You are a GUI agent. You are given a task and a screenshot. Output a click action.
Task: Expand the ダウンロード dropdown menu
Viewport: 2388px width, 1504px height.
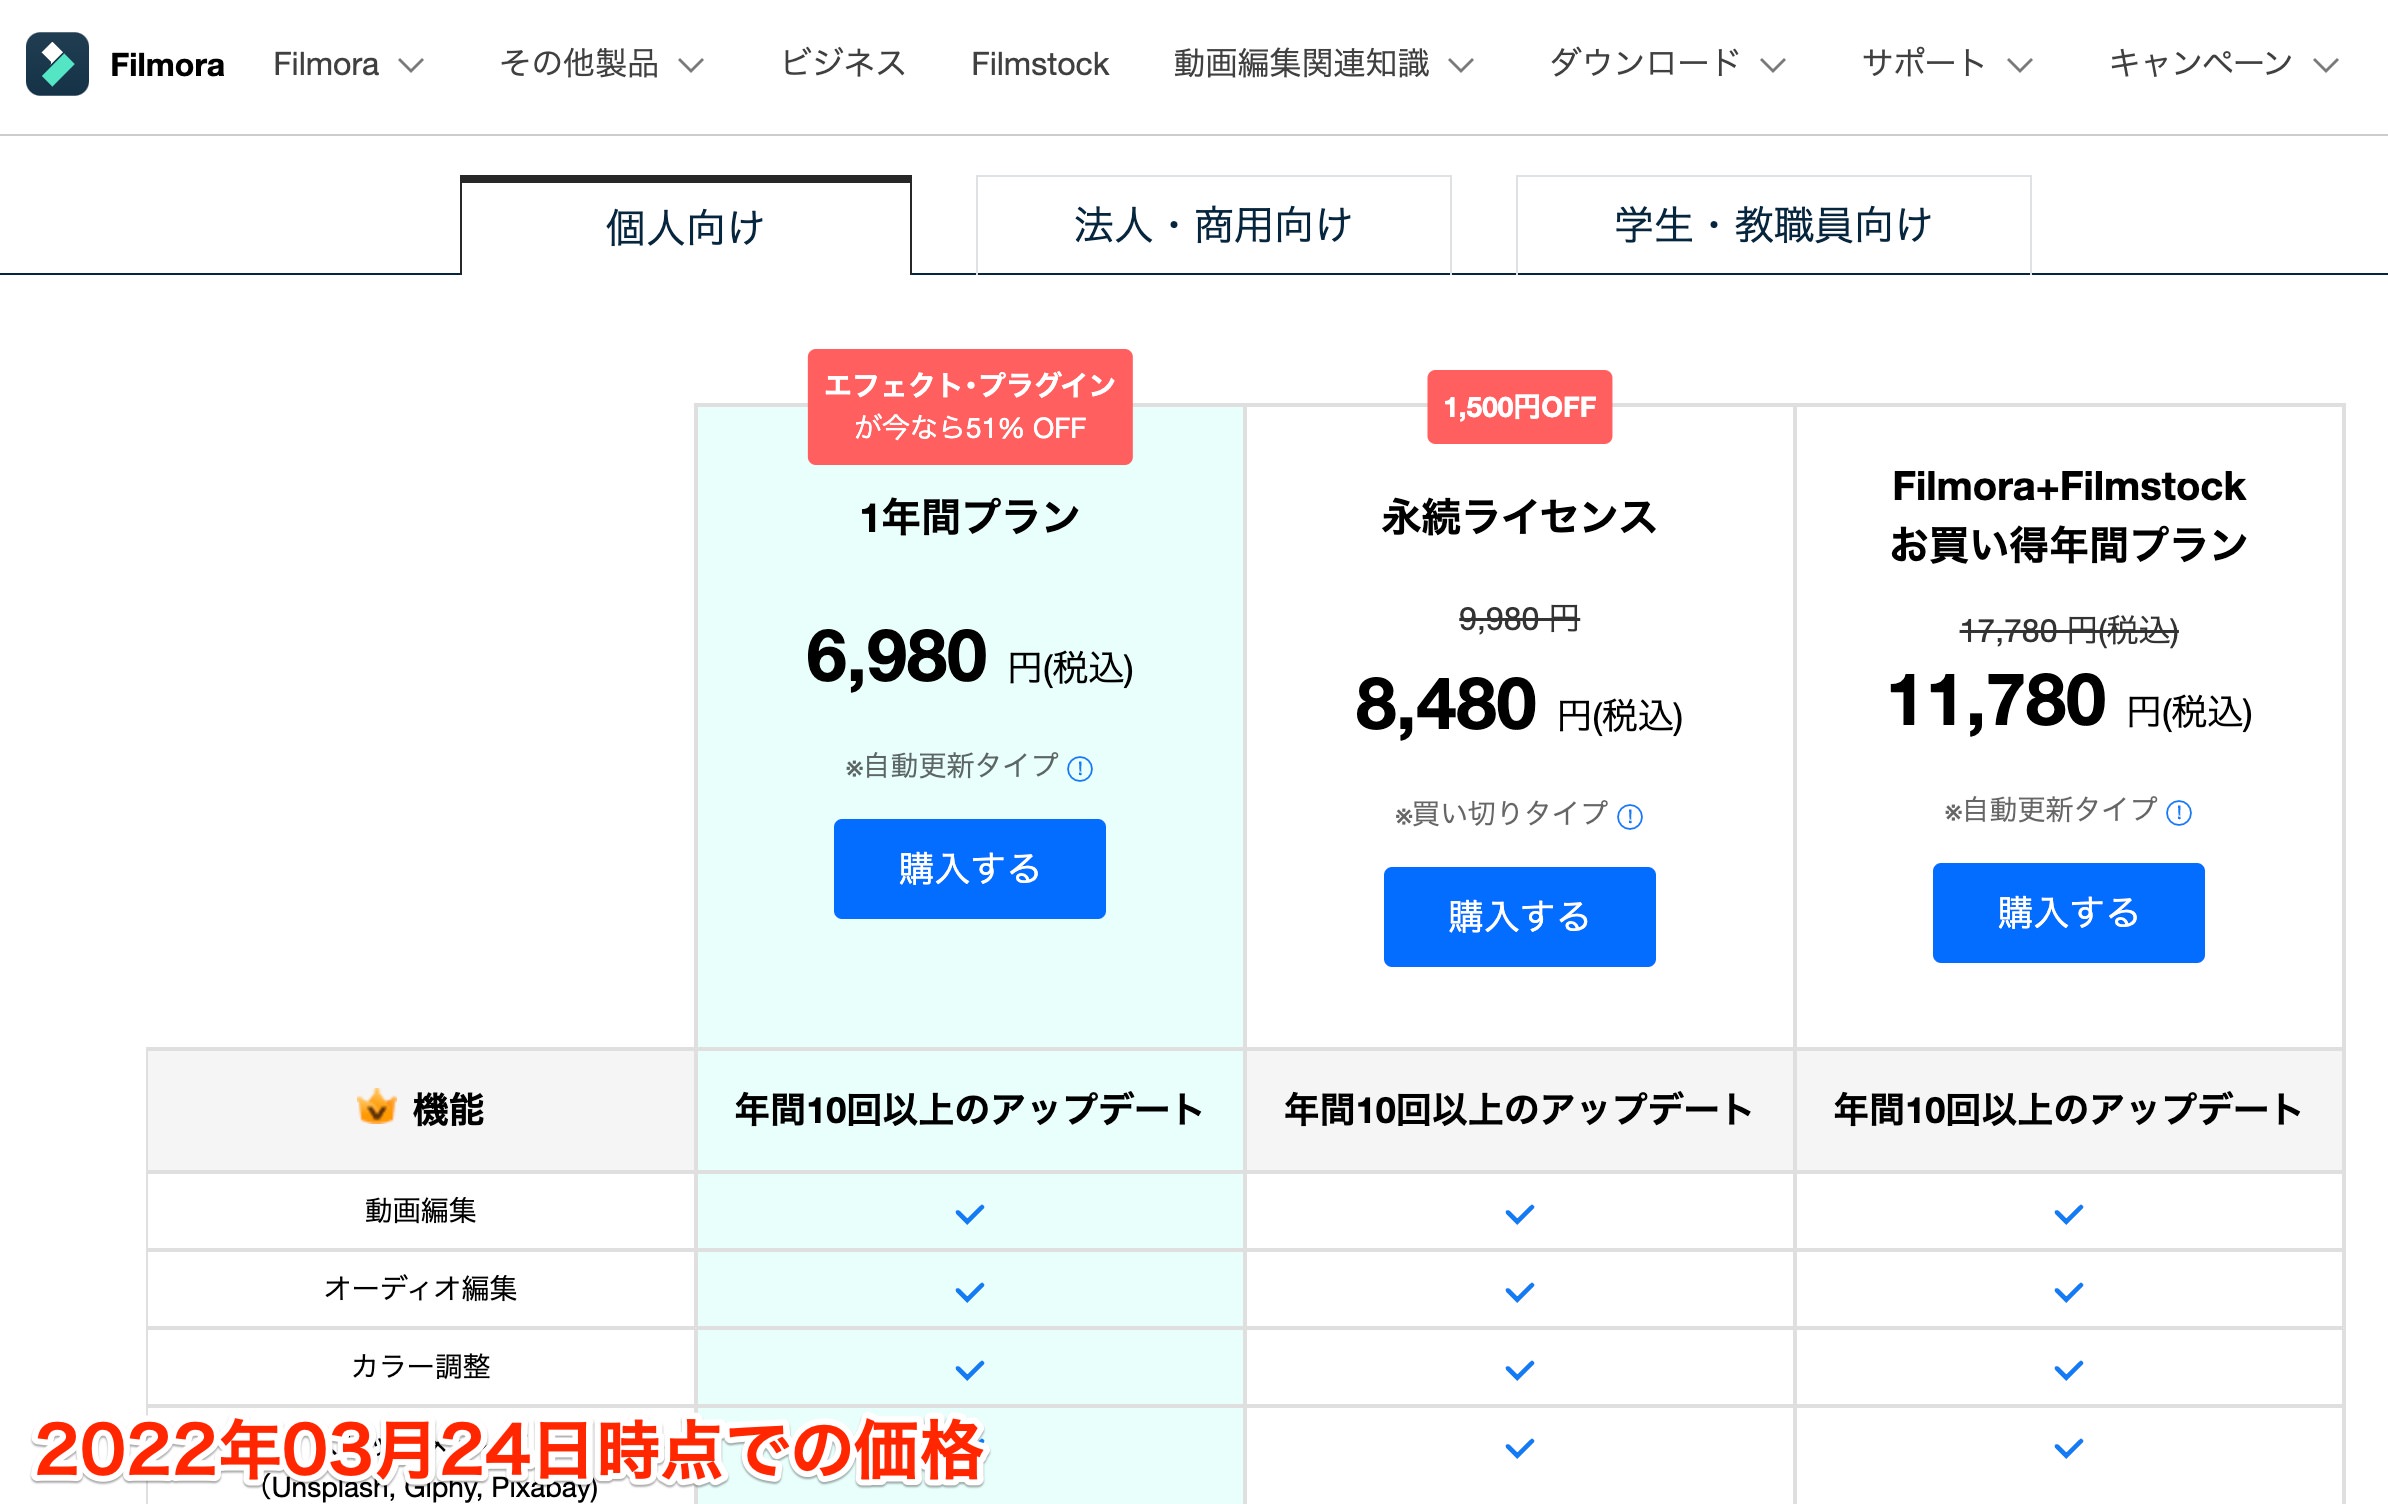pos(1667,64)
